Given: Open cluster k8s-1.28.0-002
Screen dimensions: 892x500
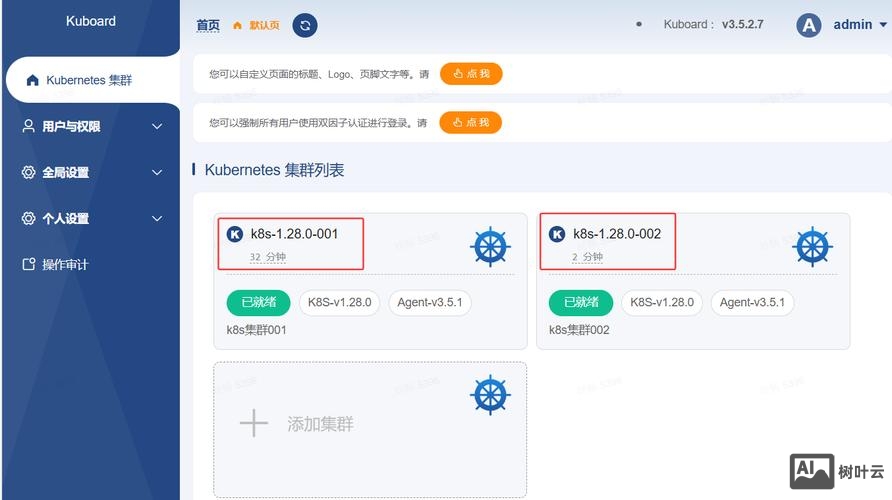Looking at the screenshot, I should point(617,234).
